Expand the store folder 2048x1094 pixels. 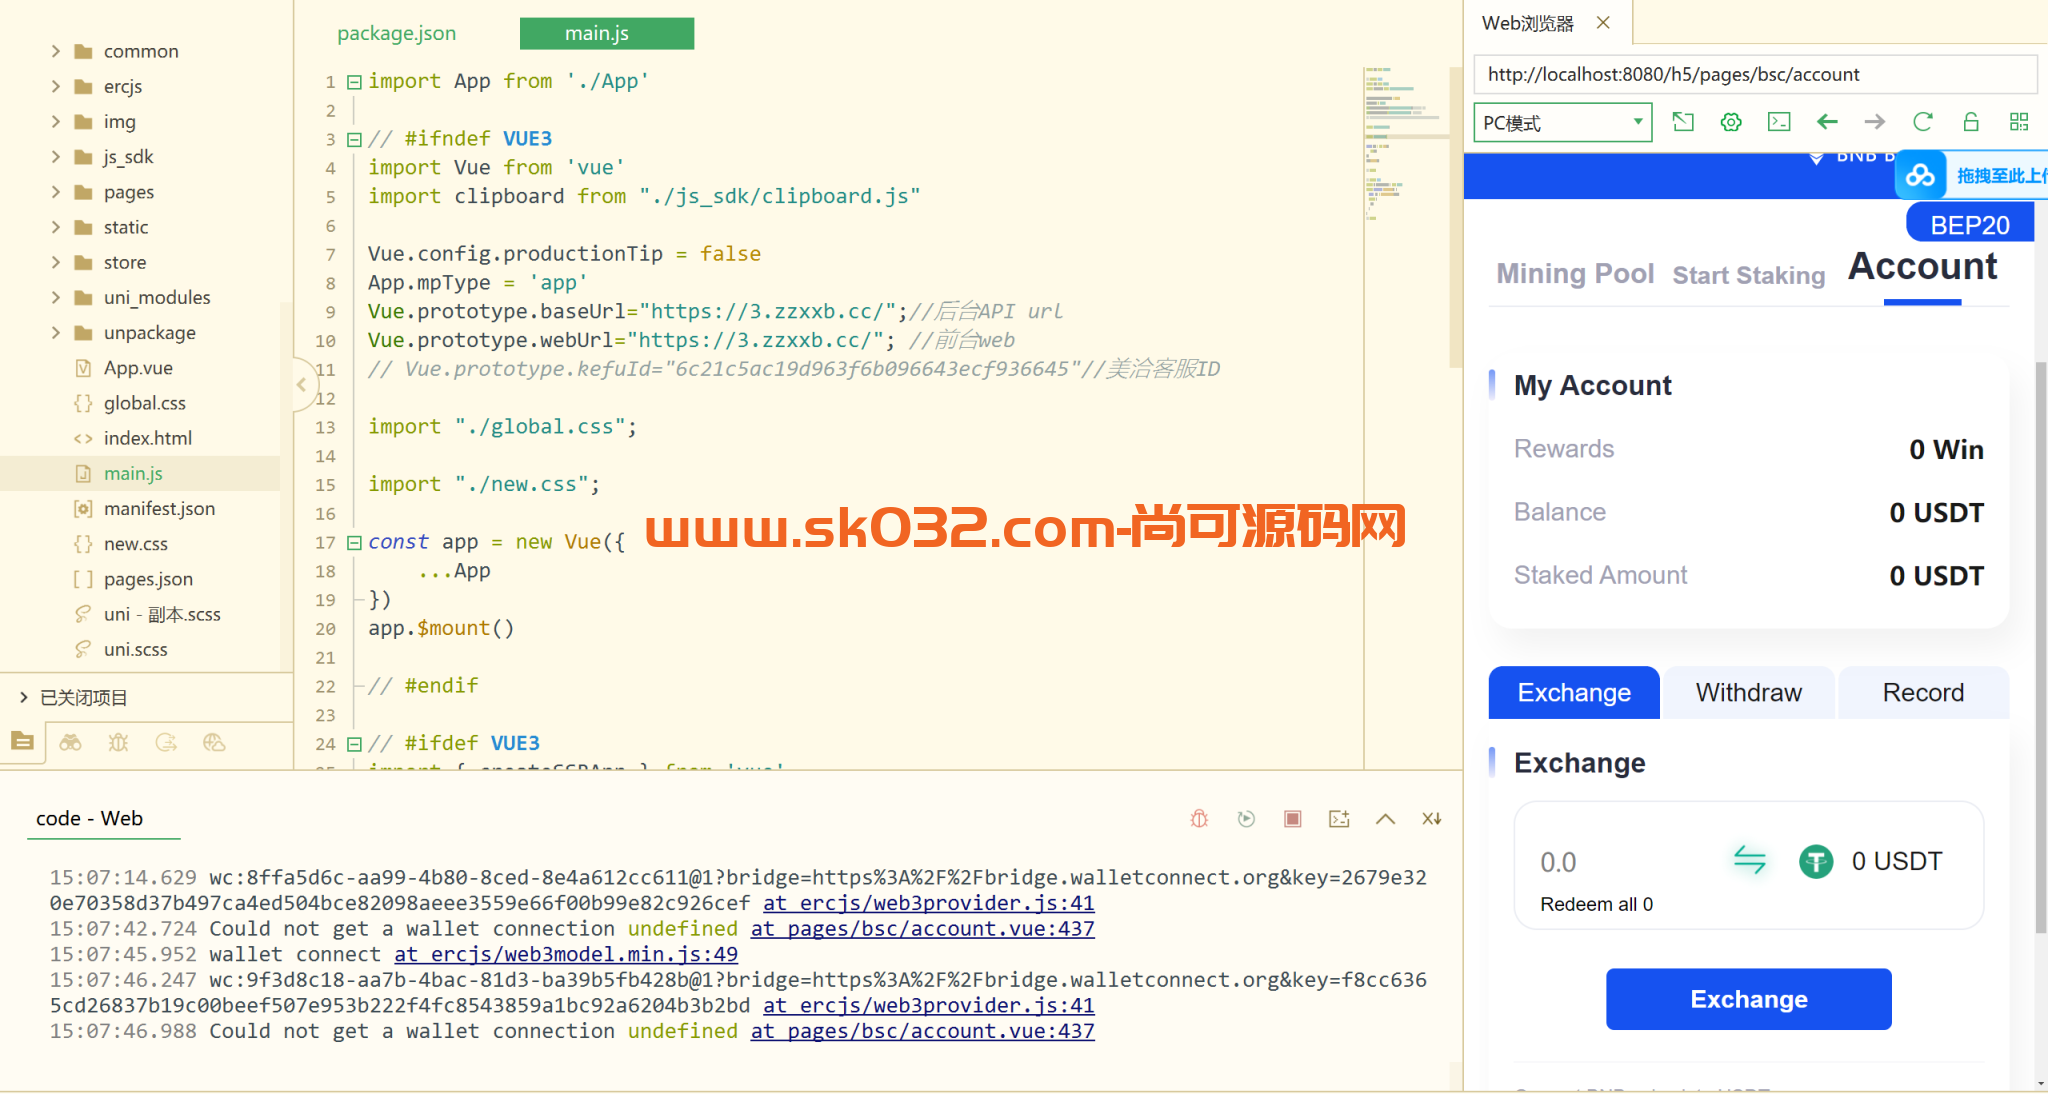point(56,262)
